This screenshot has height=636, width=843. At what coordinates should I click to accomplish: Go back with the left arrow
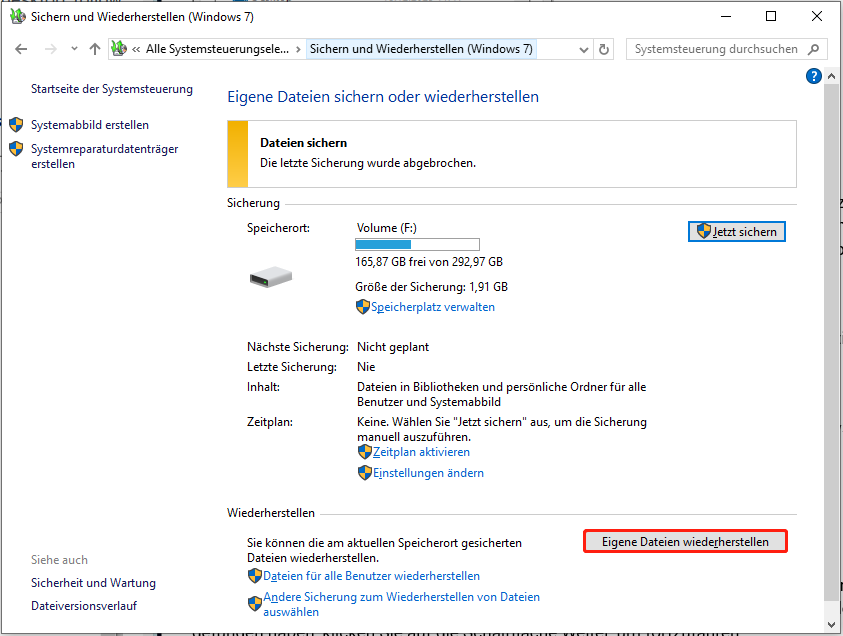(21, 49)
